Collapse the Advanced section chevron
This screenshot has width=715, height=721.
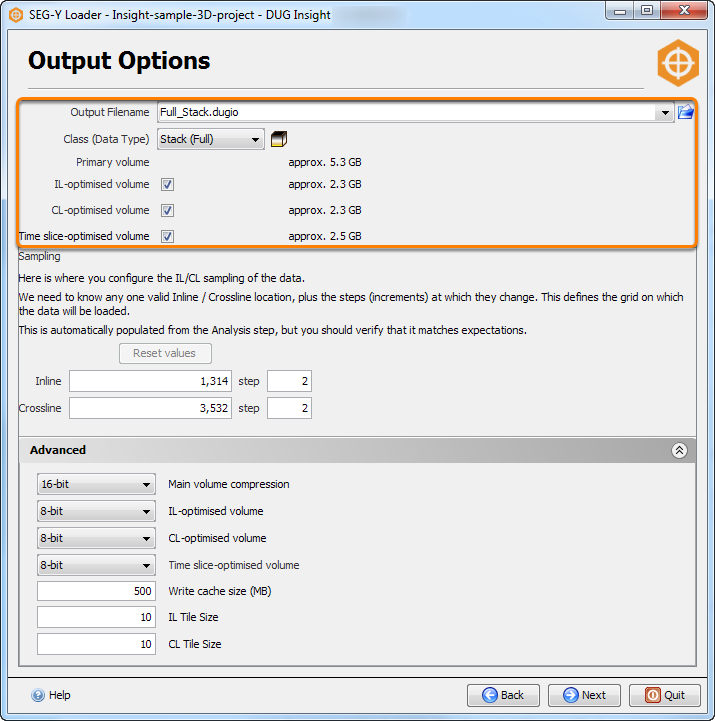point(679,450)
